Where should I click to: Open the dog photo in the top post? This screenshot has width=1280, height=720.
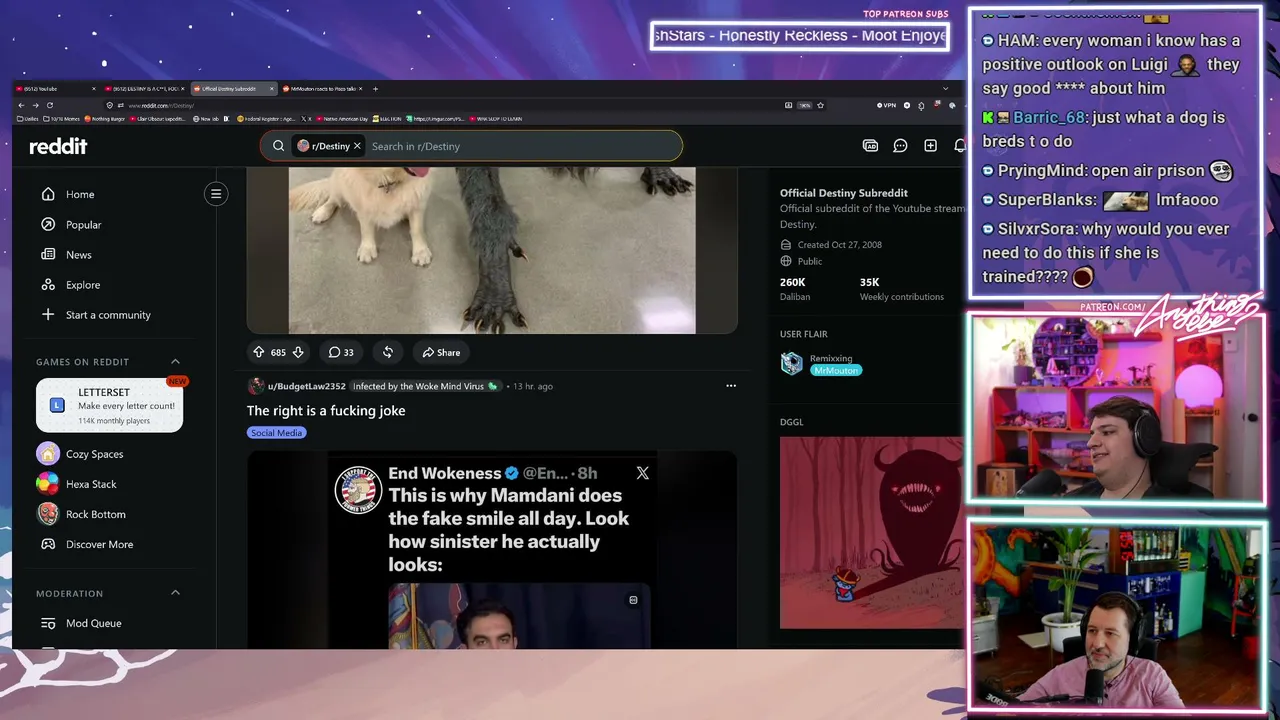[492, 249]
